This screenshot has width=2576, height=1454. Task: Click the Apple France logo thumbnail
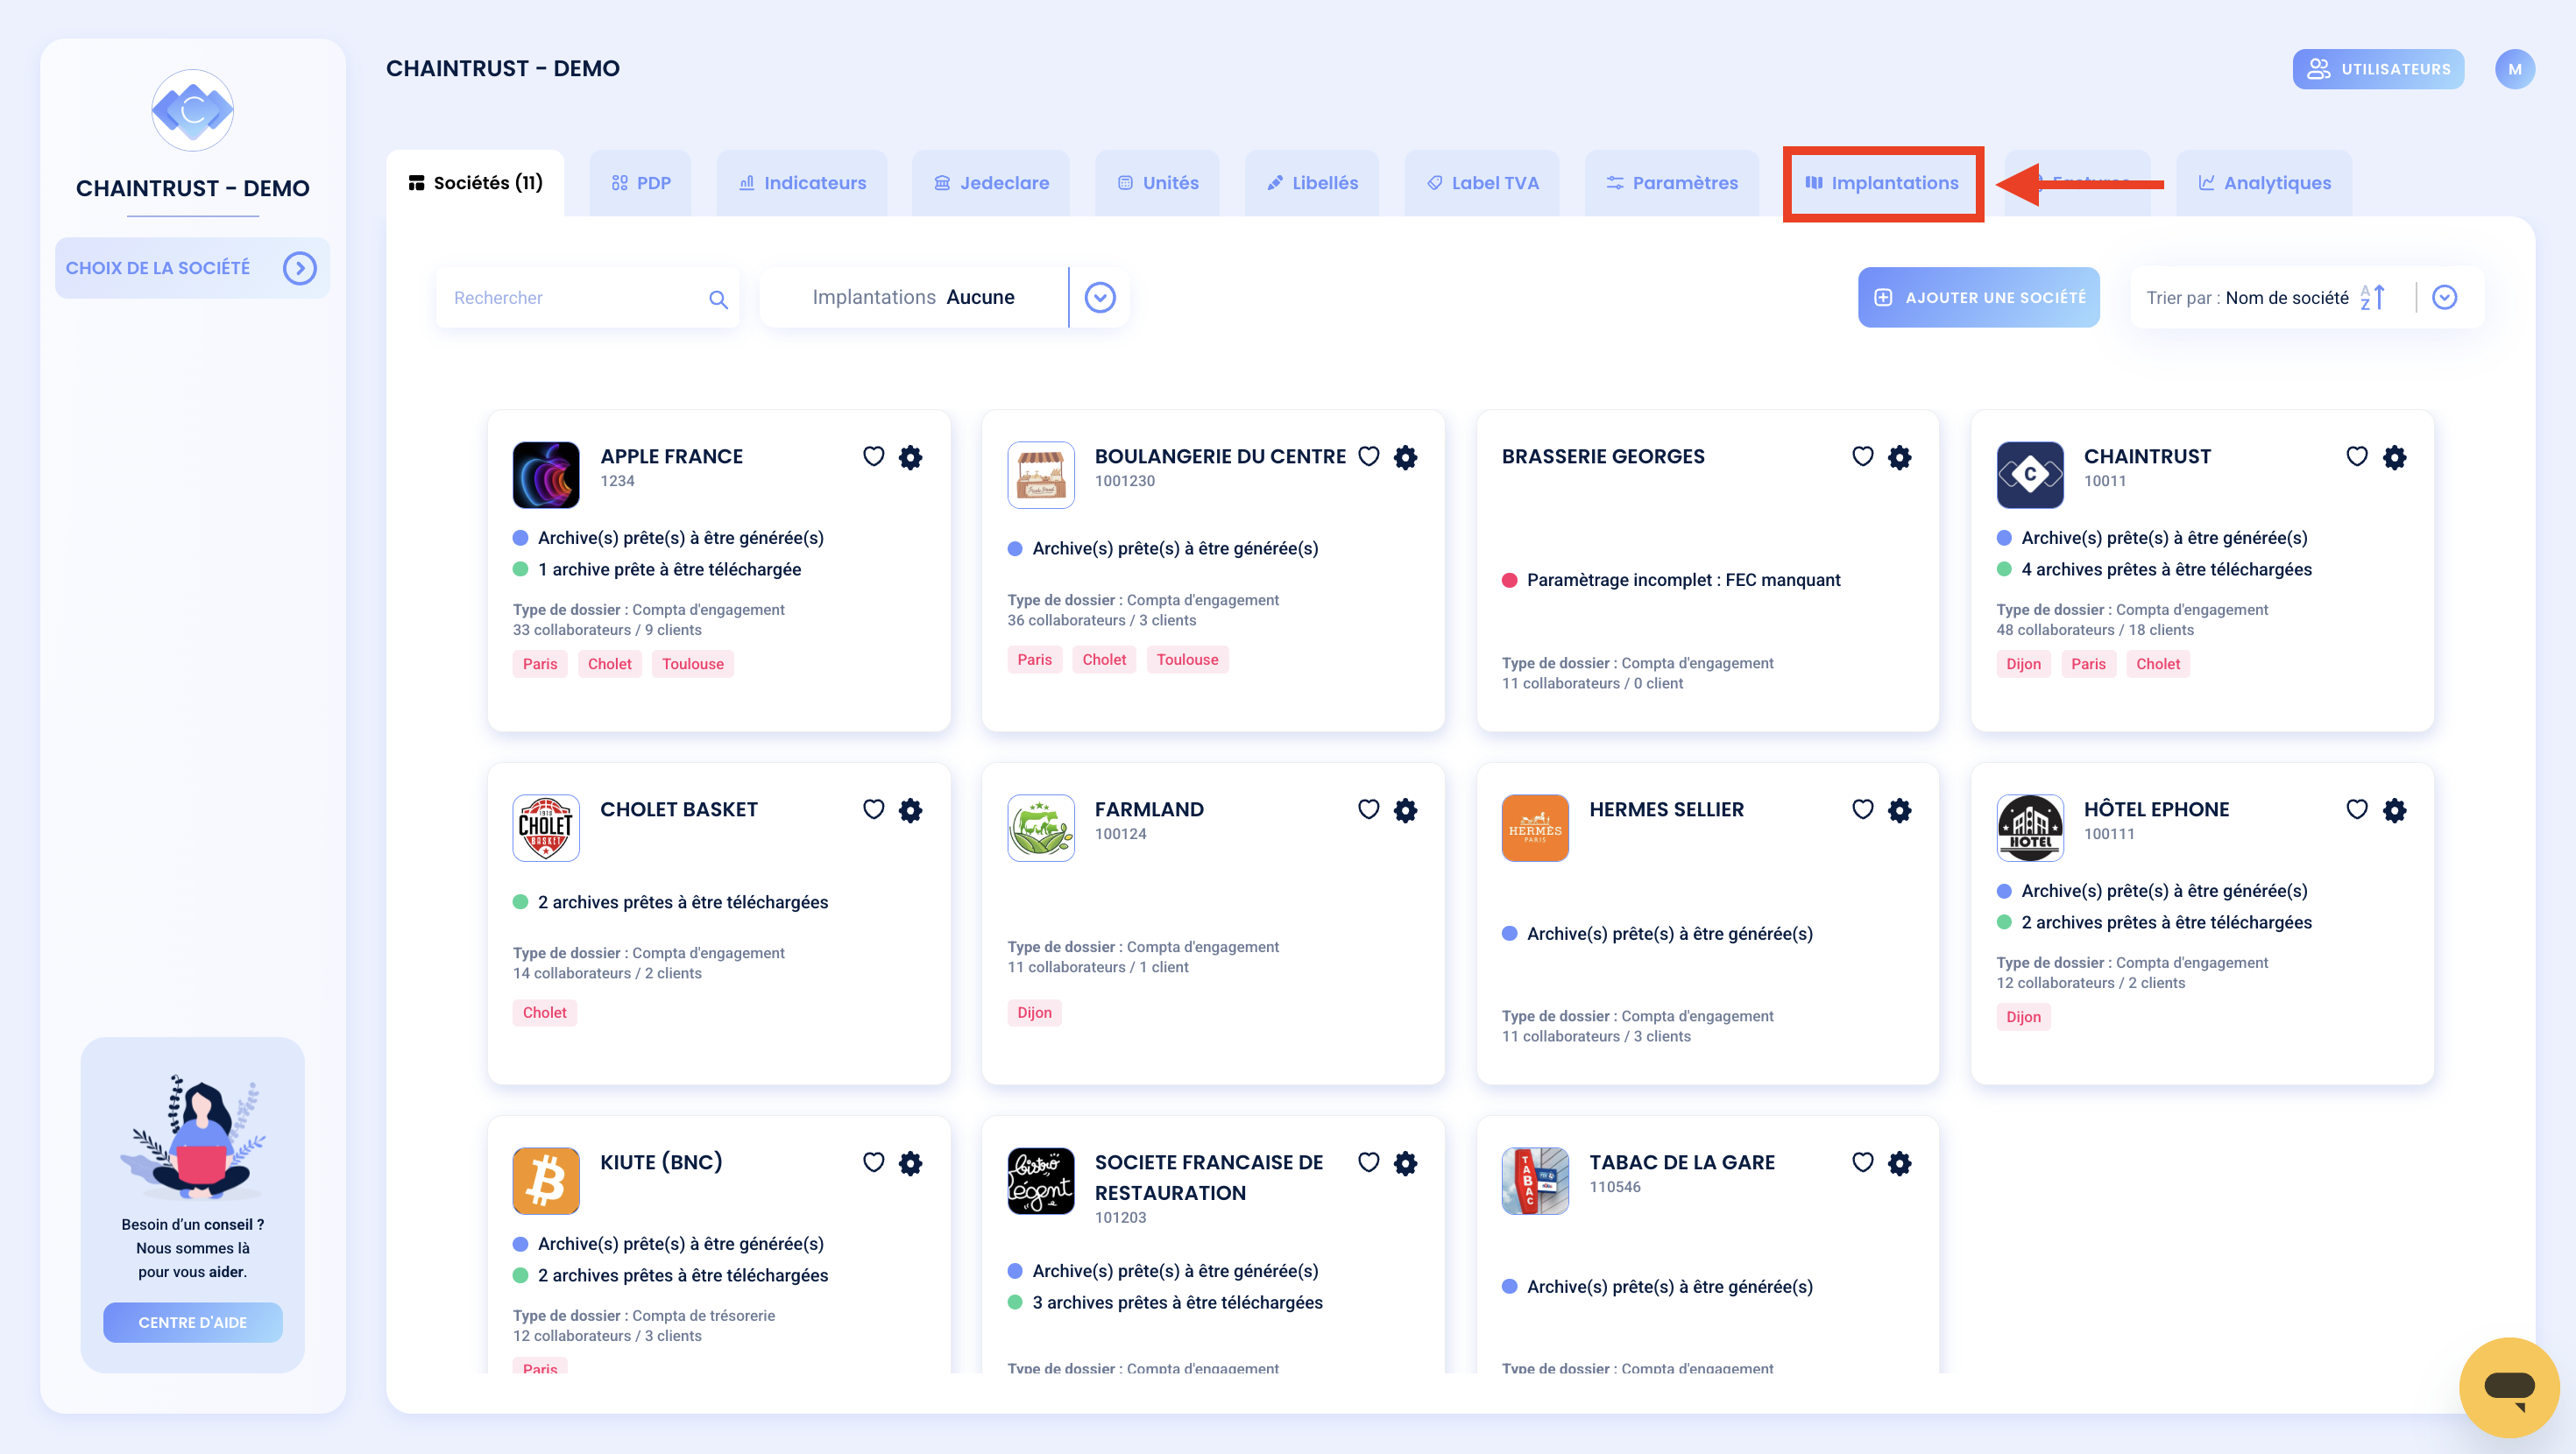(546, 475)
